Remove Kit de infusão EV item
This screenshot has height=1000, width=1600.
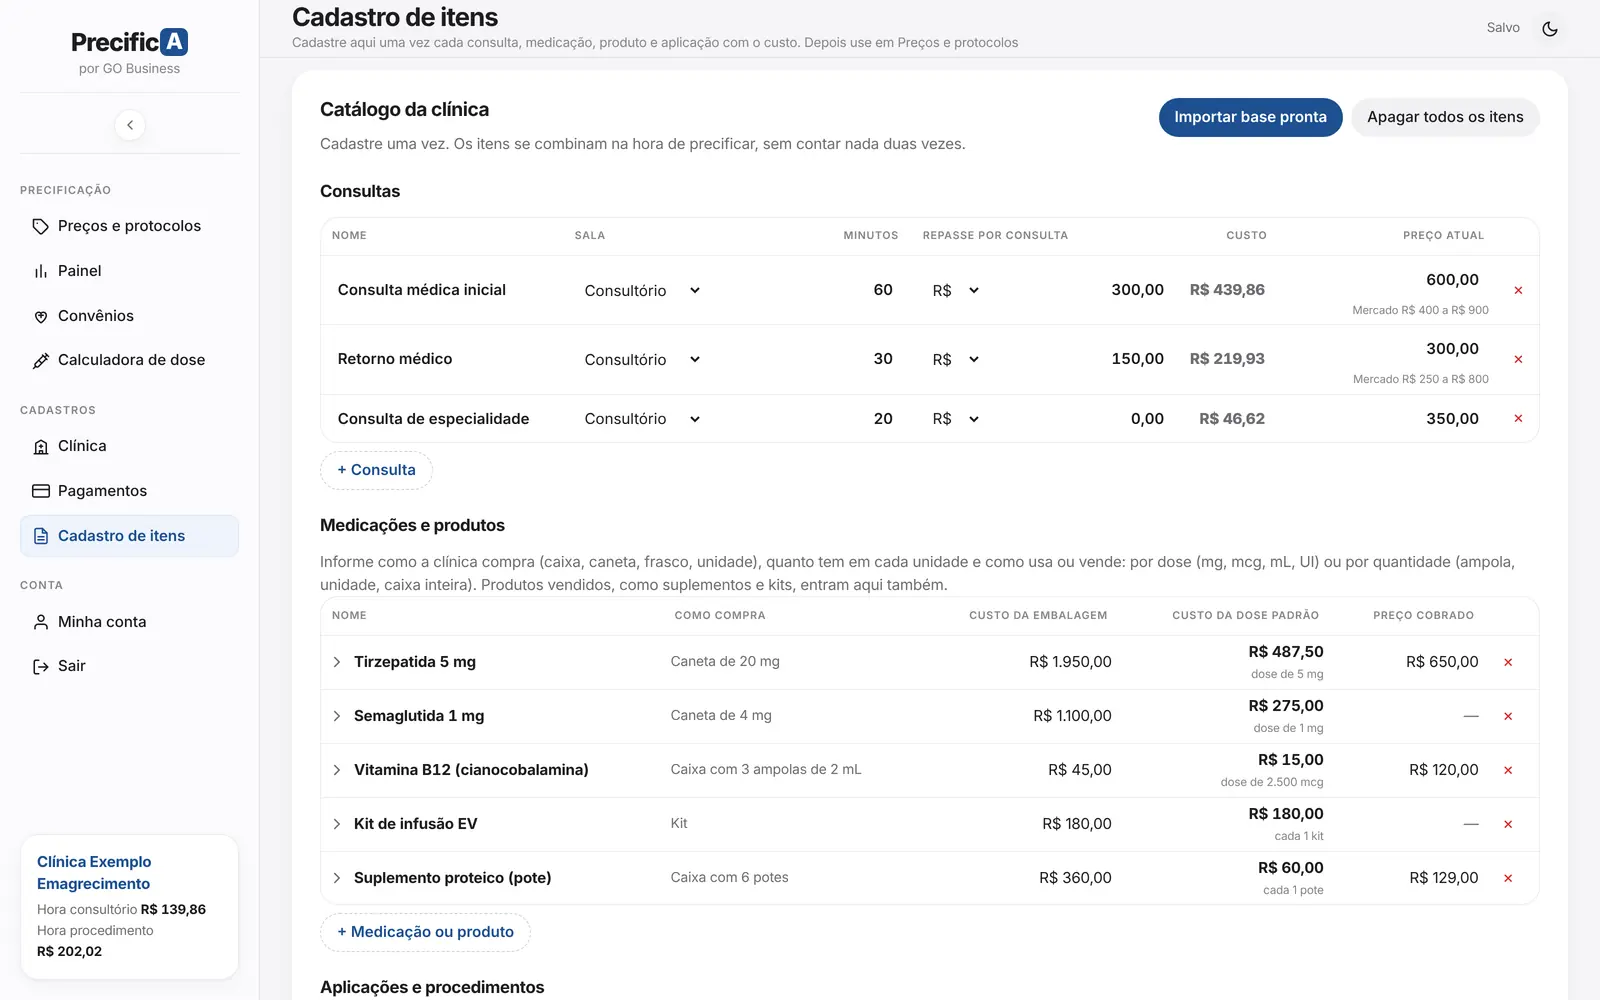1508,824
